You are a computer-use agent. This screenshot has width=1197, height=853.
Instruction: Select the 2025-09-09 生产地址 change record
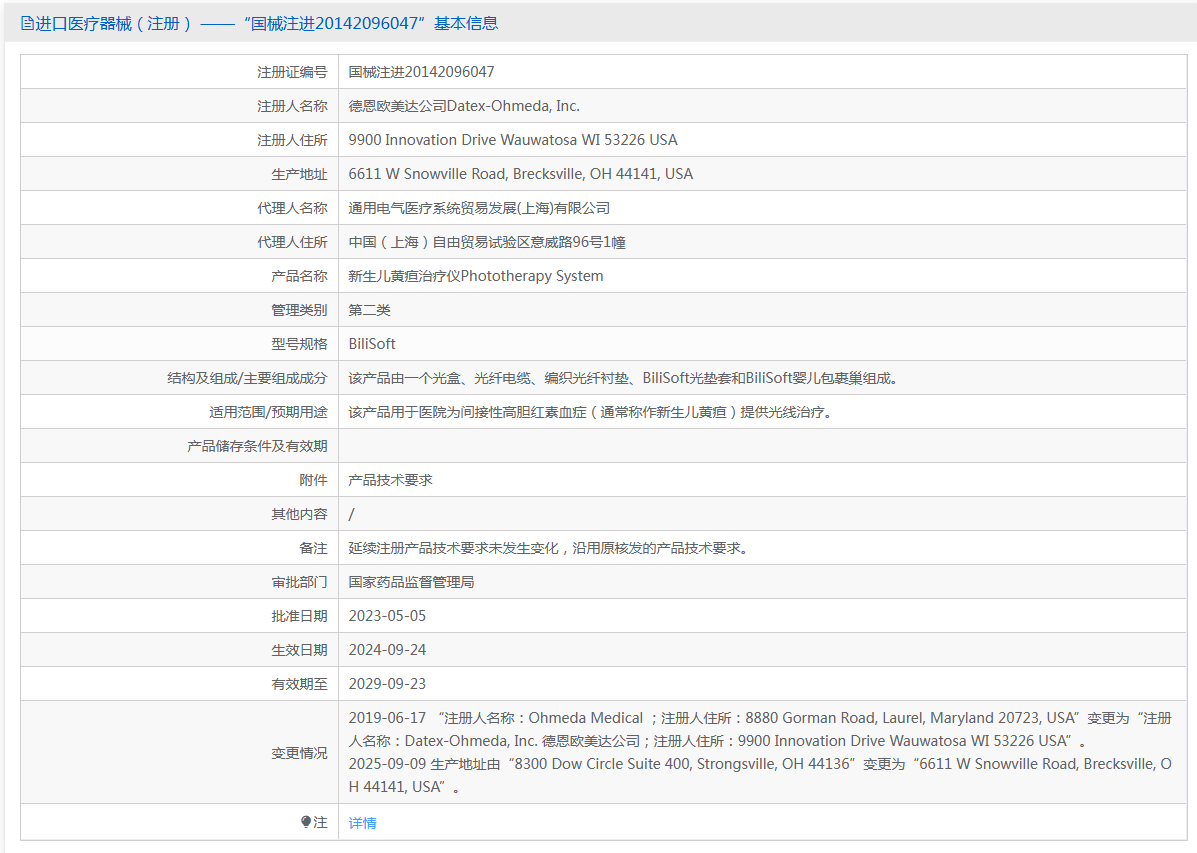click(760, 775)
